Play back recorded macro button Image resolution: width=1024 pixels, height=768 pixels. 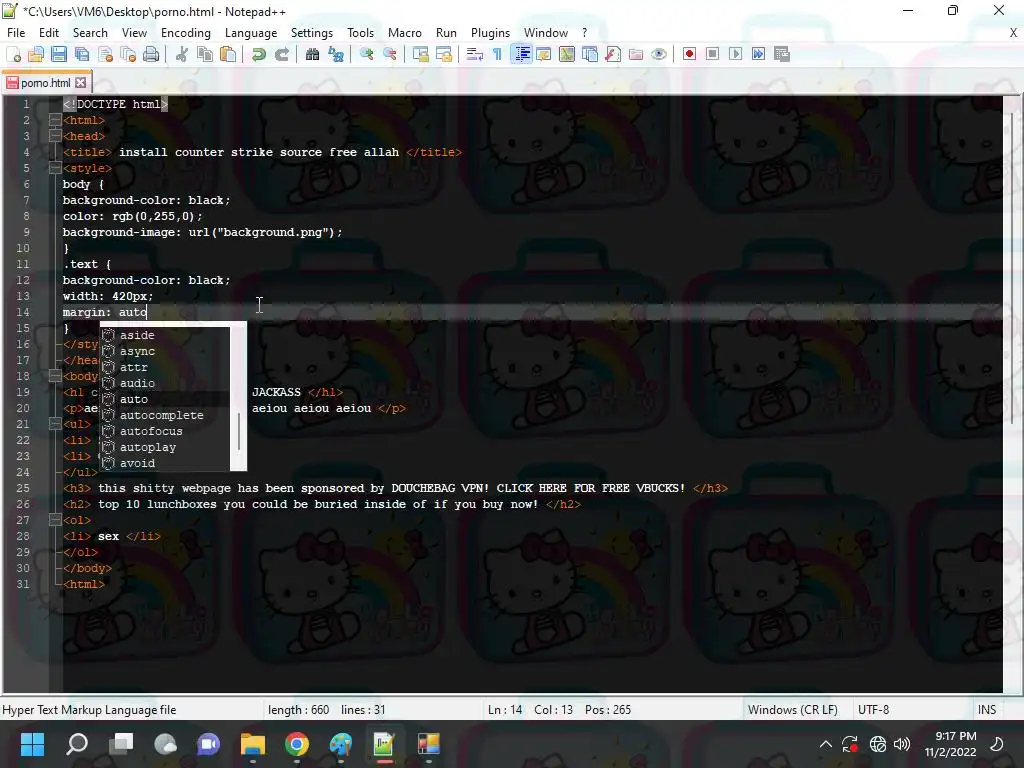point(735,54)
